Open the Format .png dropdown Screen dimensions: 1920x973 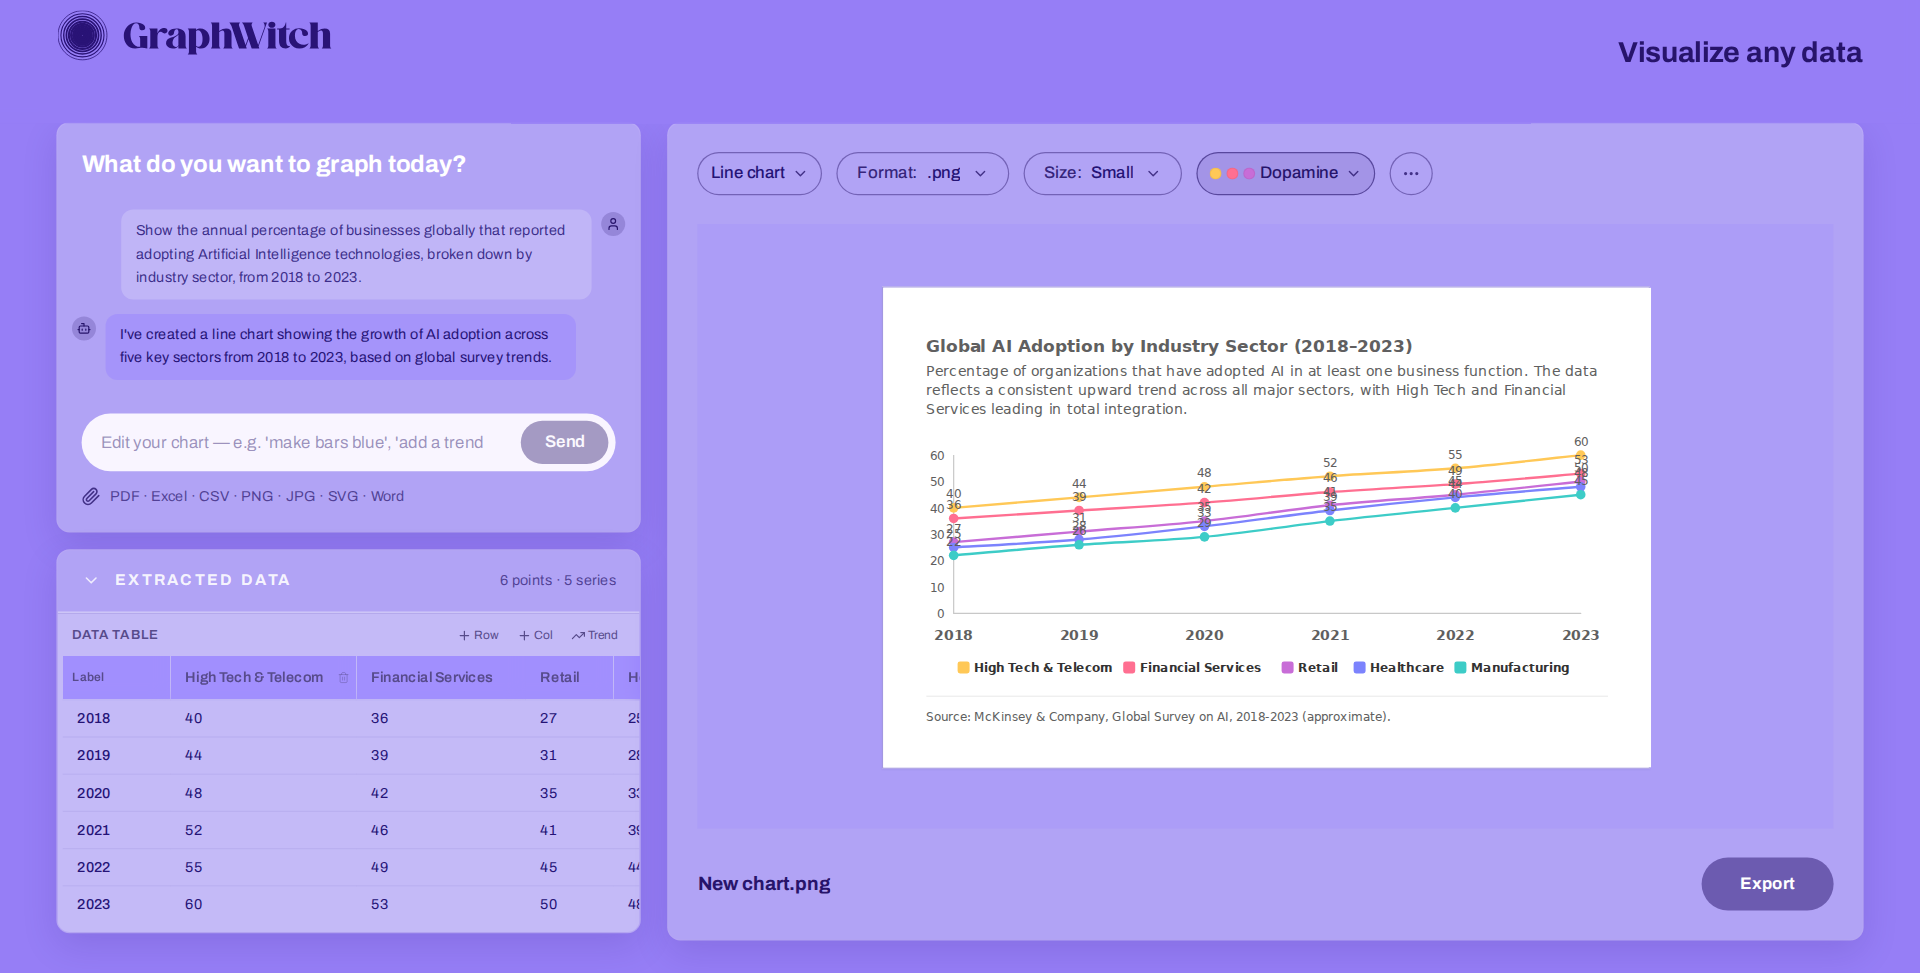(922, 173)
